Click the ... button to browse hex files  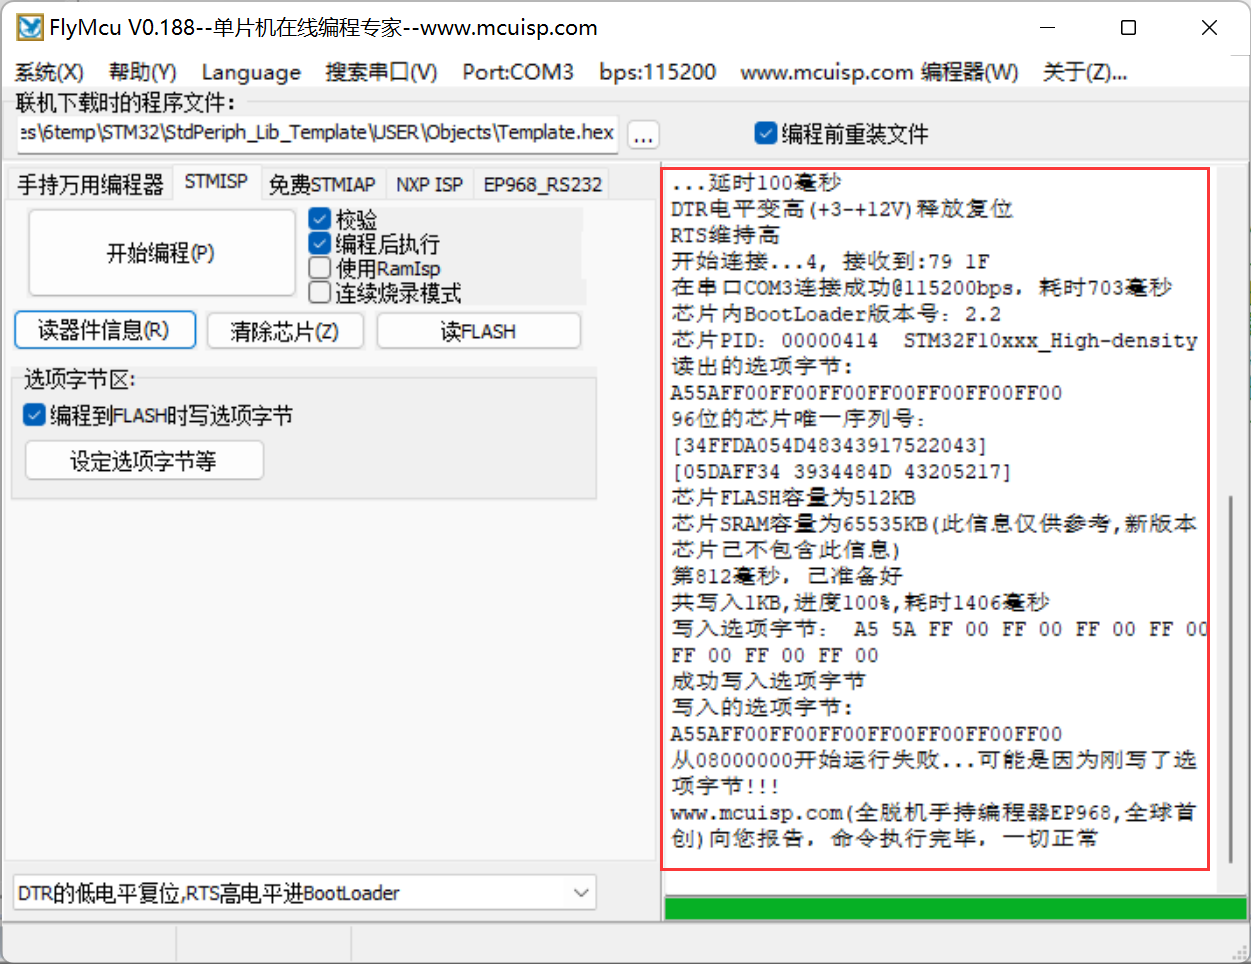643,134
